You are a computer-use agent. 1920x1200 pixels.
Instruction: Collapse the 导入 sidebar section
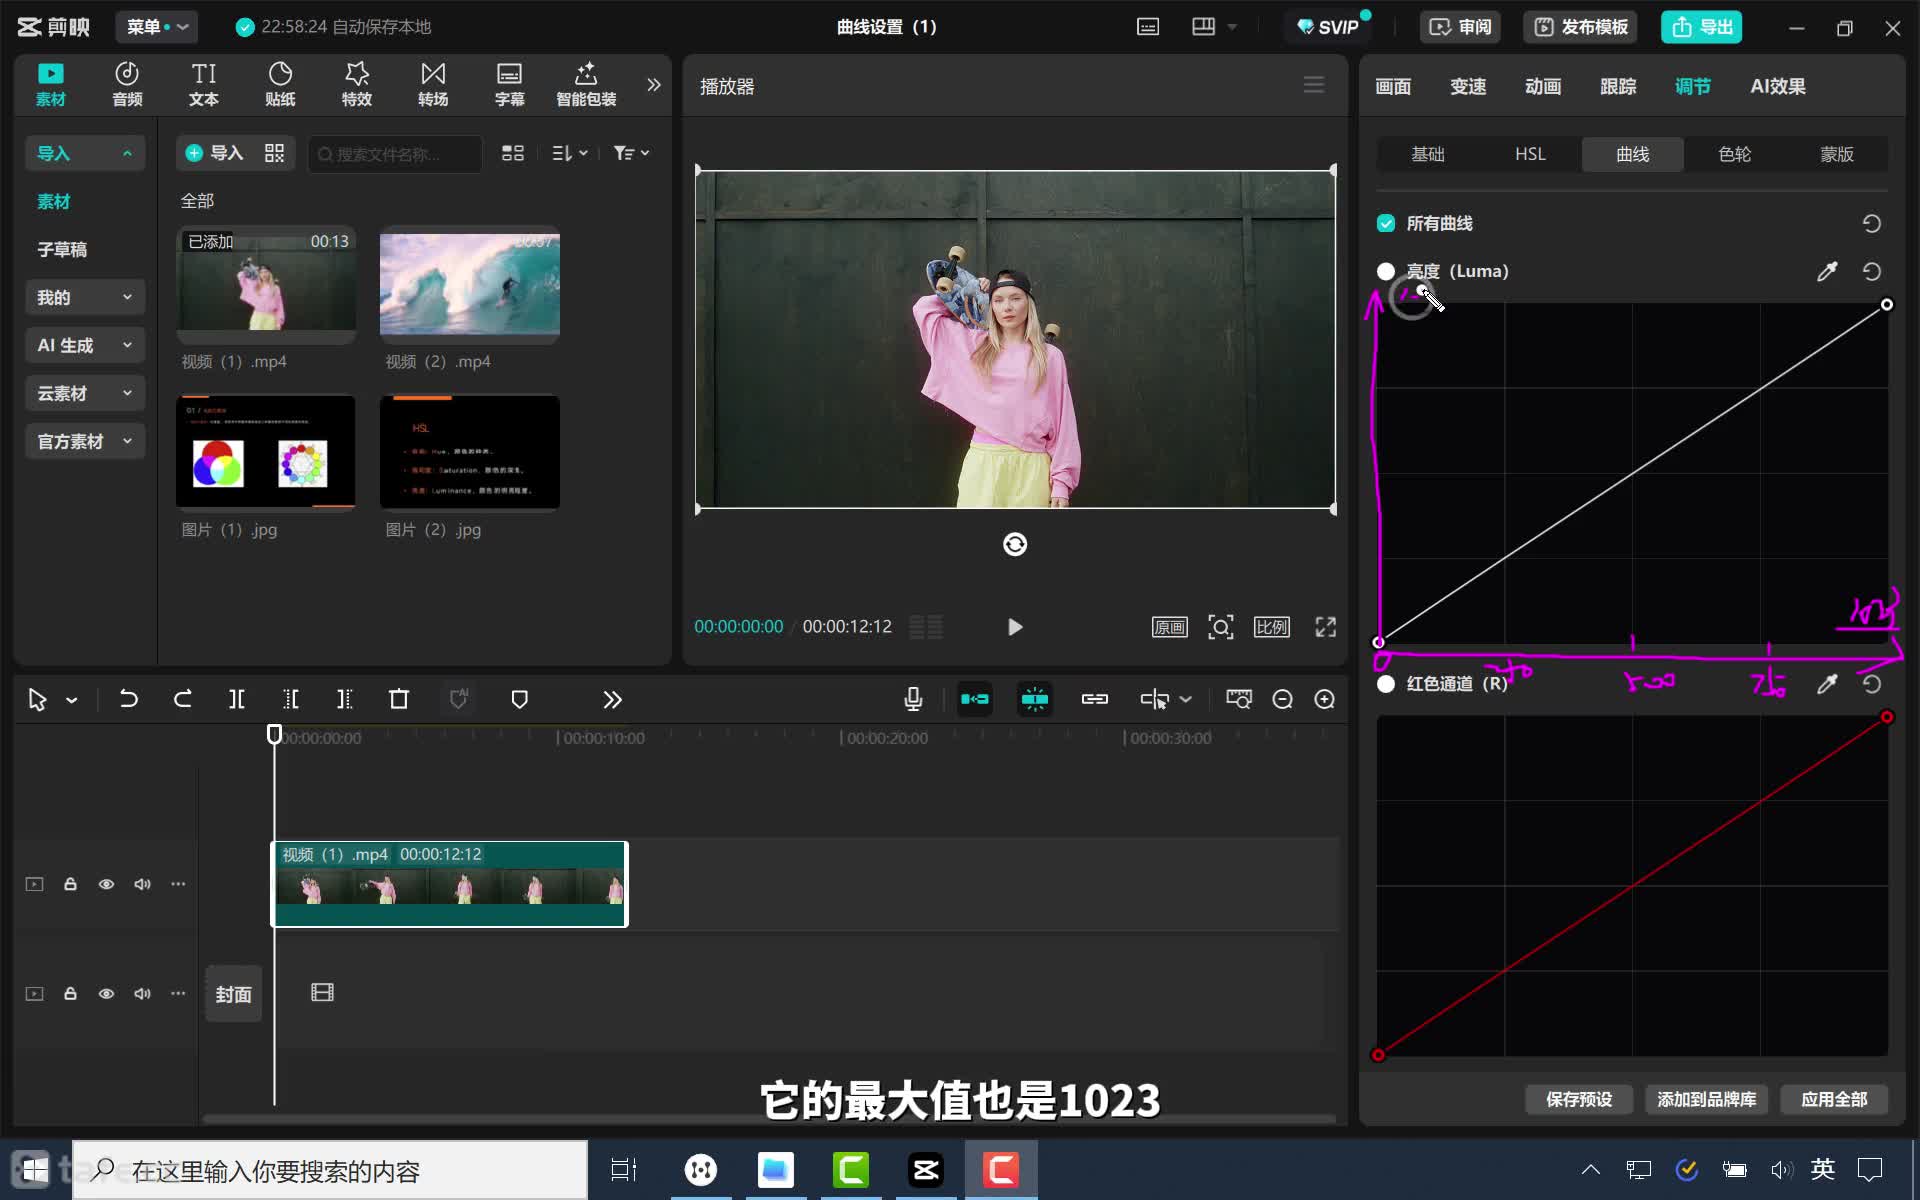pos(85,153)
